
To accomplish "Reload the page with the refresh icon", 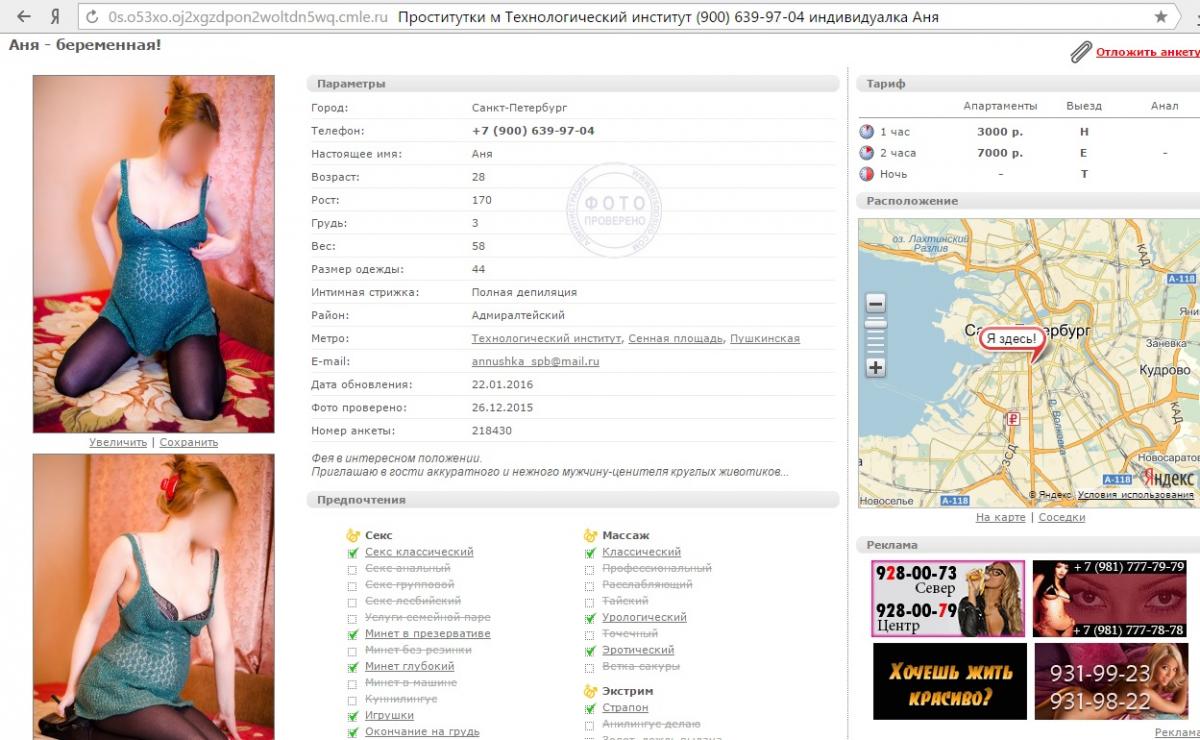I will tap(93, 17).
